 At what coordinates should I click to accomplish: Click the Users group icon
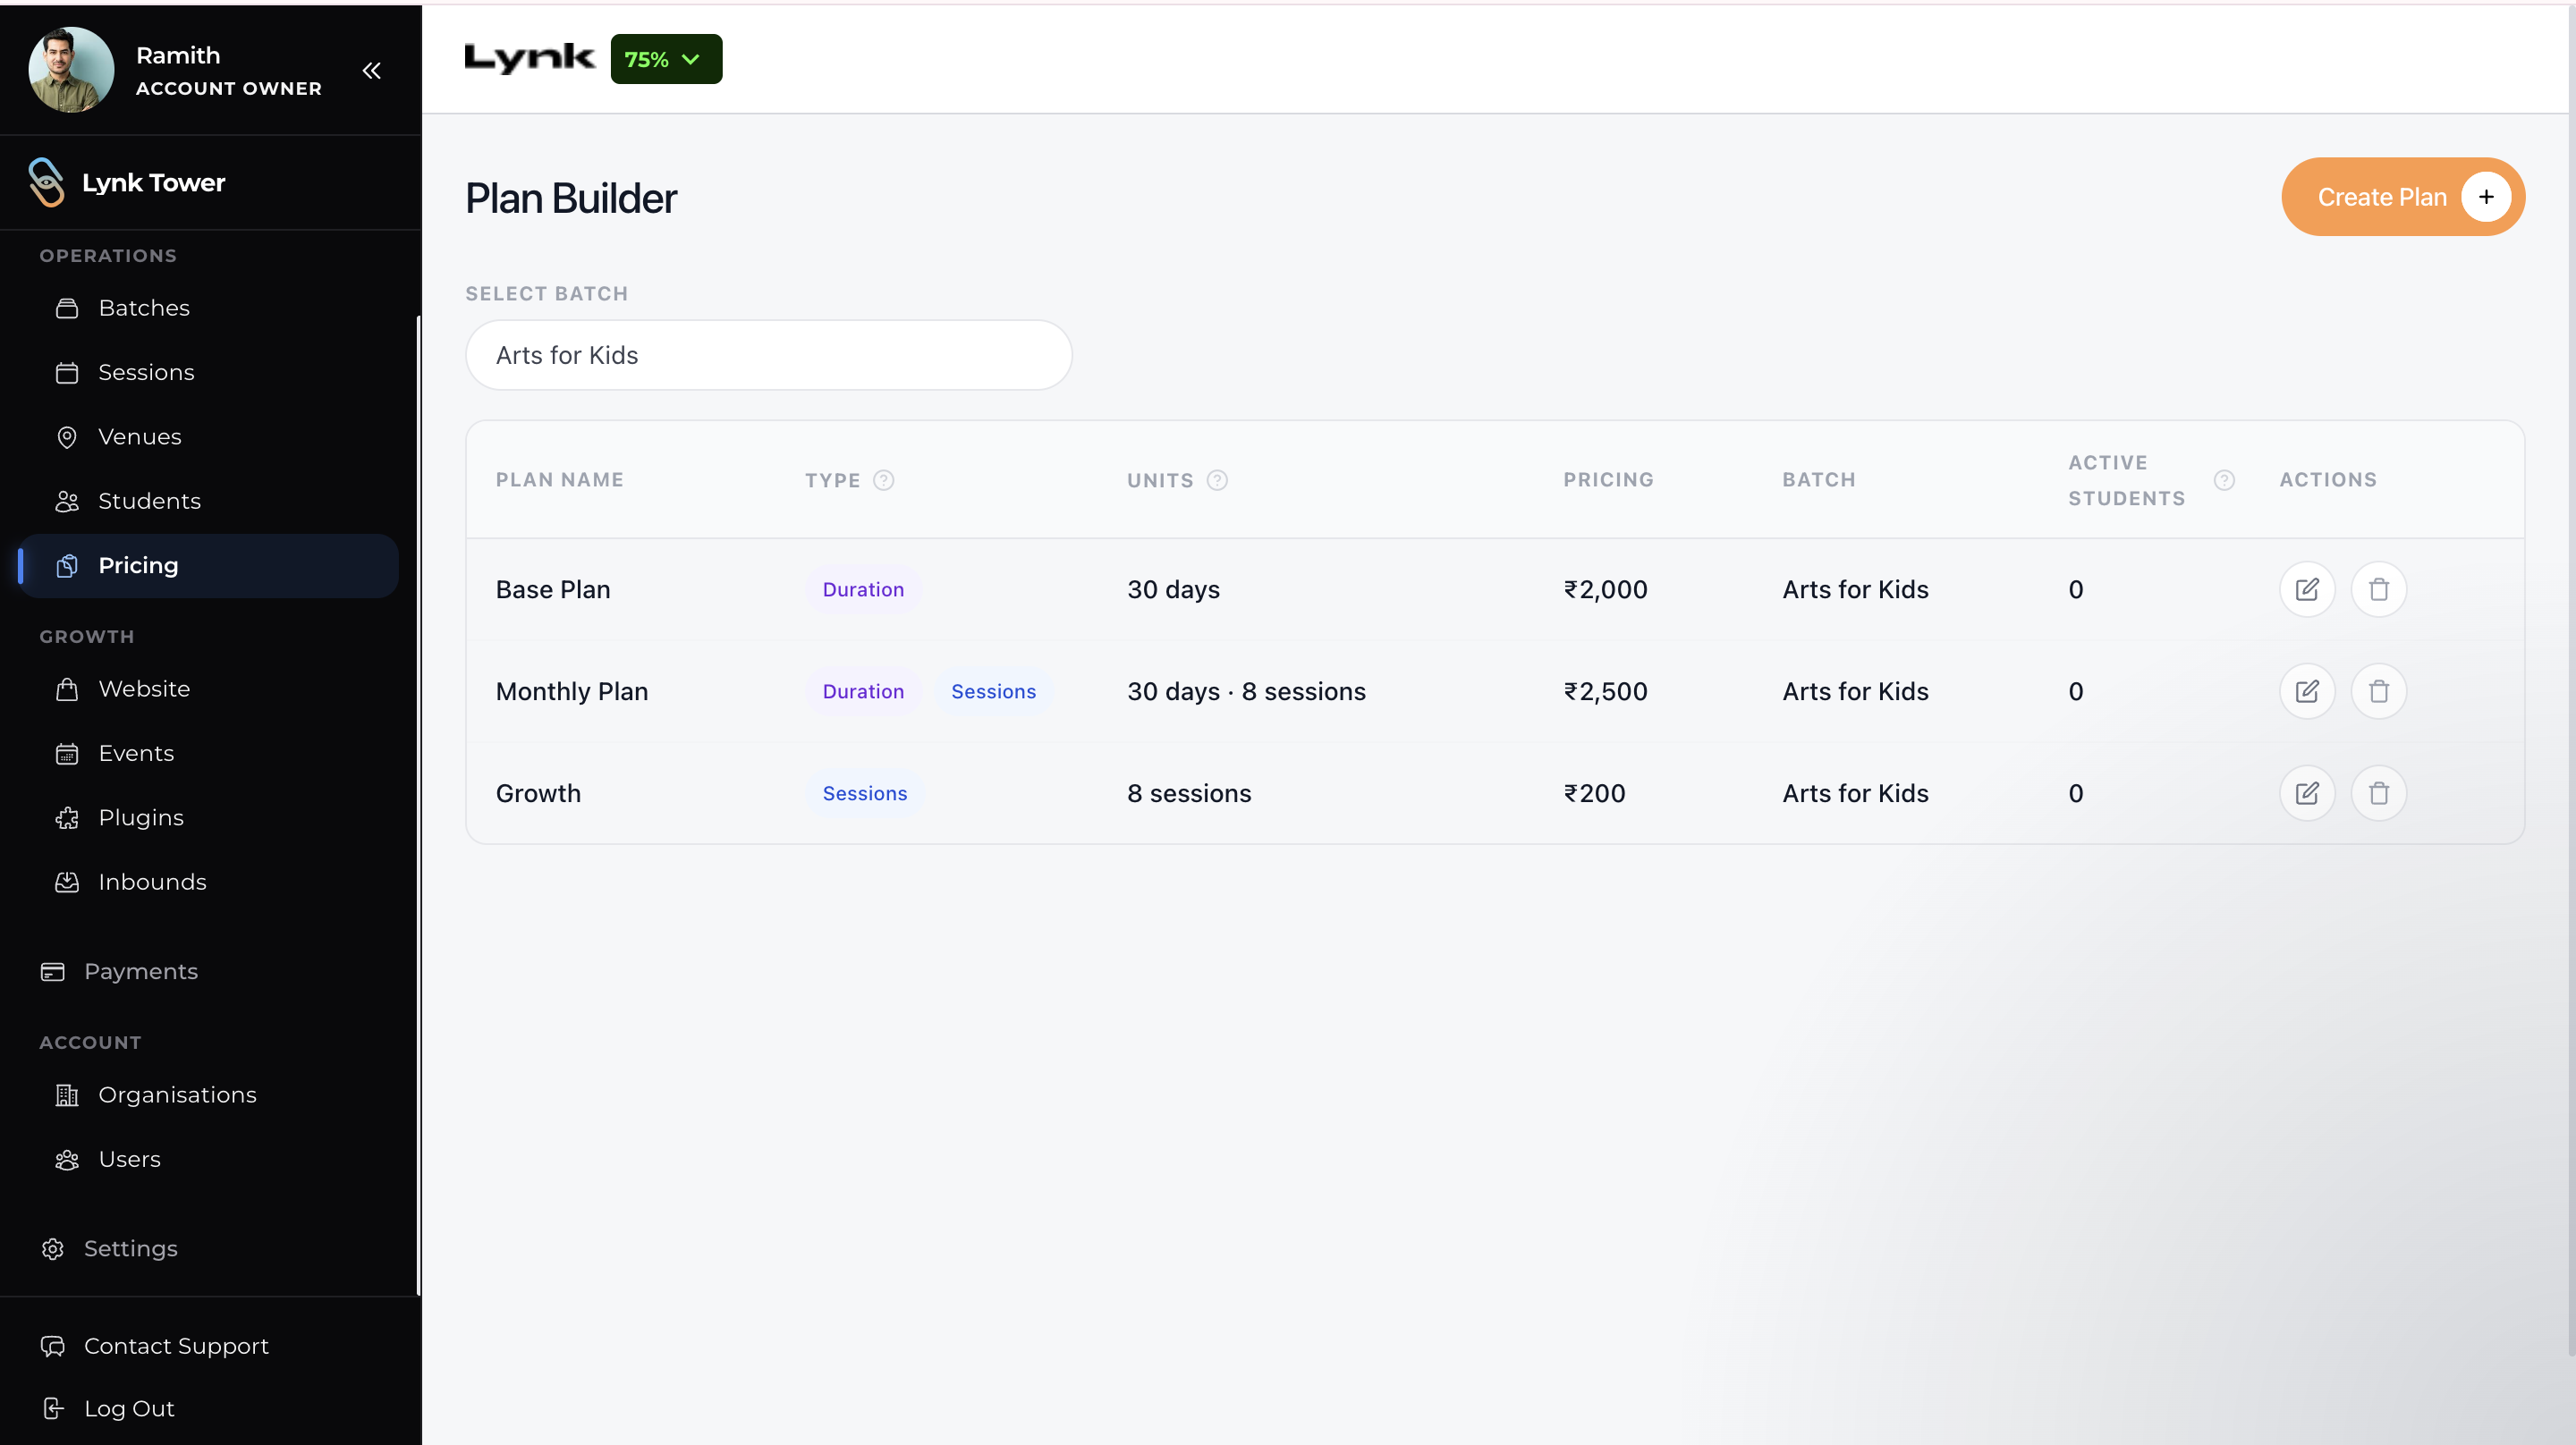[x=67, y=1160]
